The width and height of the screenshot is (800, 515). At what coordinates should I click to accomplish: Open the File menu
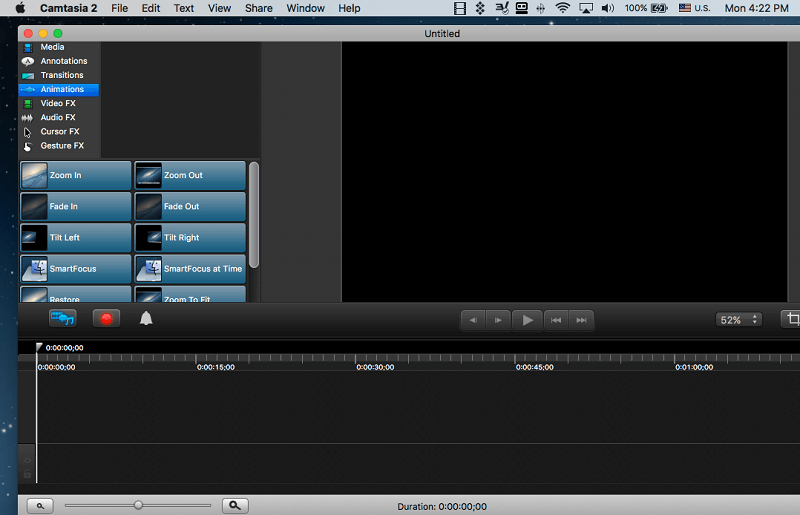pos(119,8)
